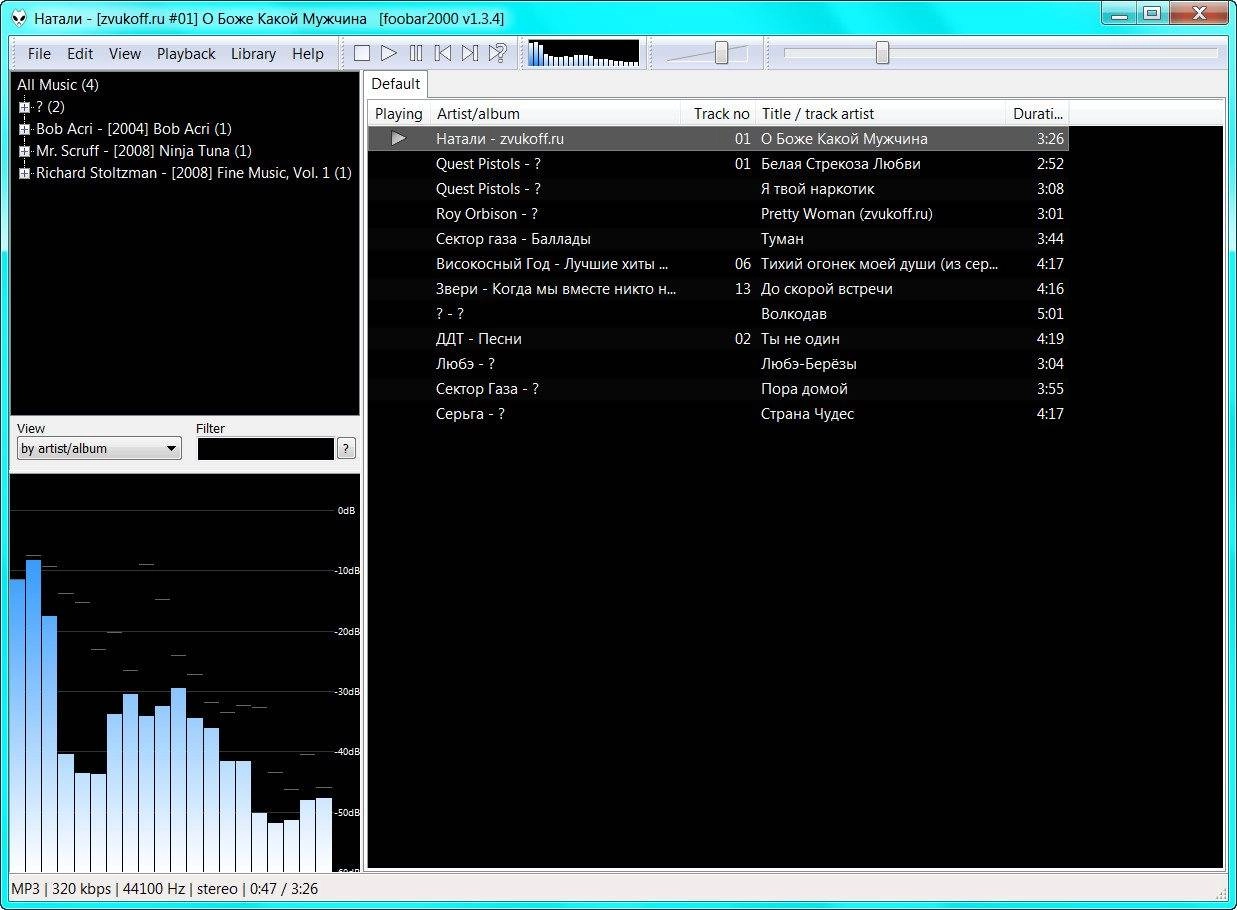Select "Високосный Год" playlist entry
Screen dimensions: 1237x910
[x=718, y=264]
